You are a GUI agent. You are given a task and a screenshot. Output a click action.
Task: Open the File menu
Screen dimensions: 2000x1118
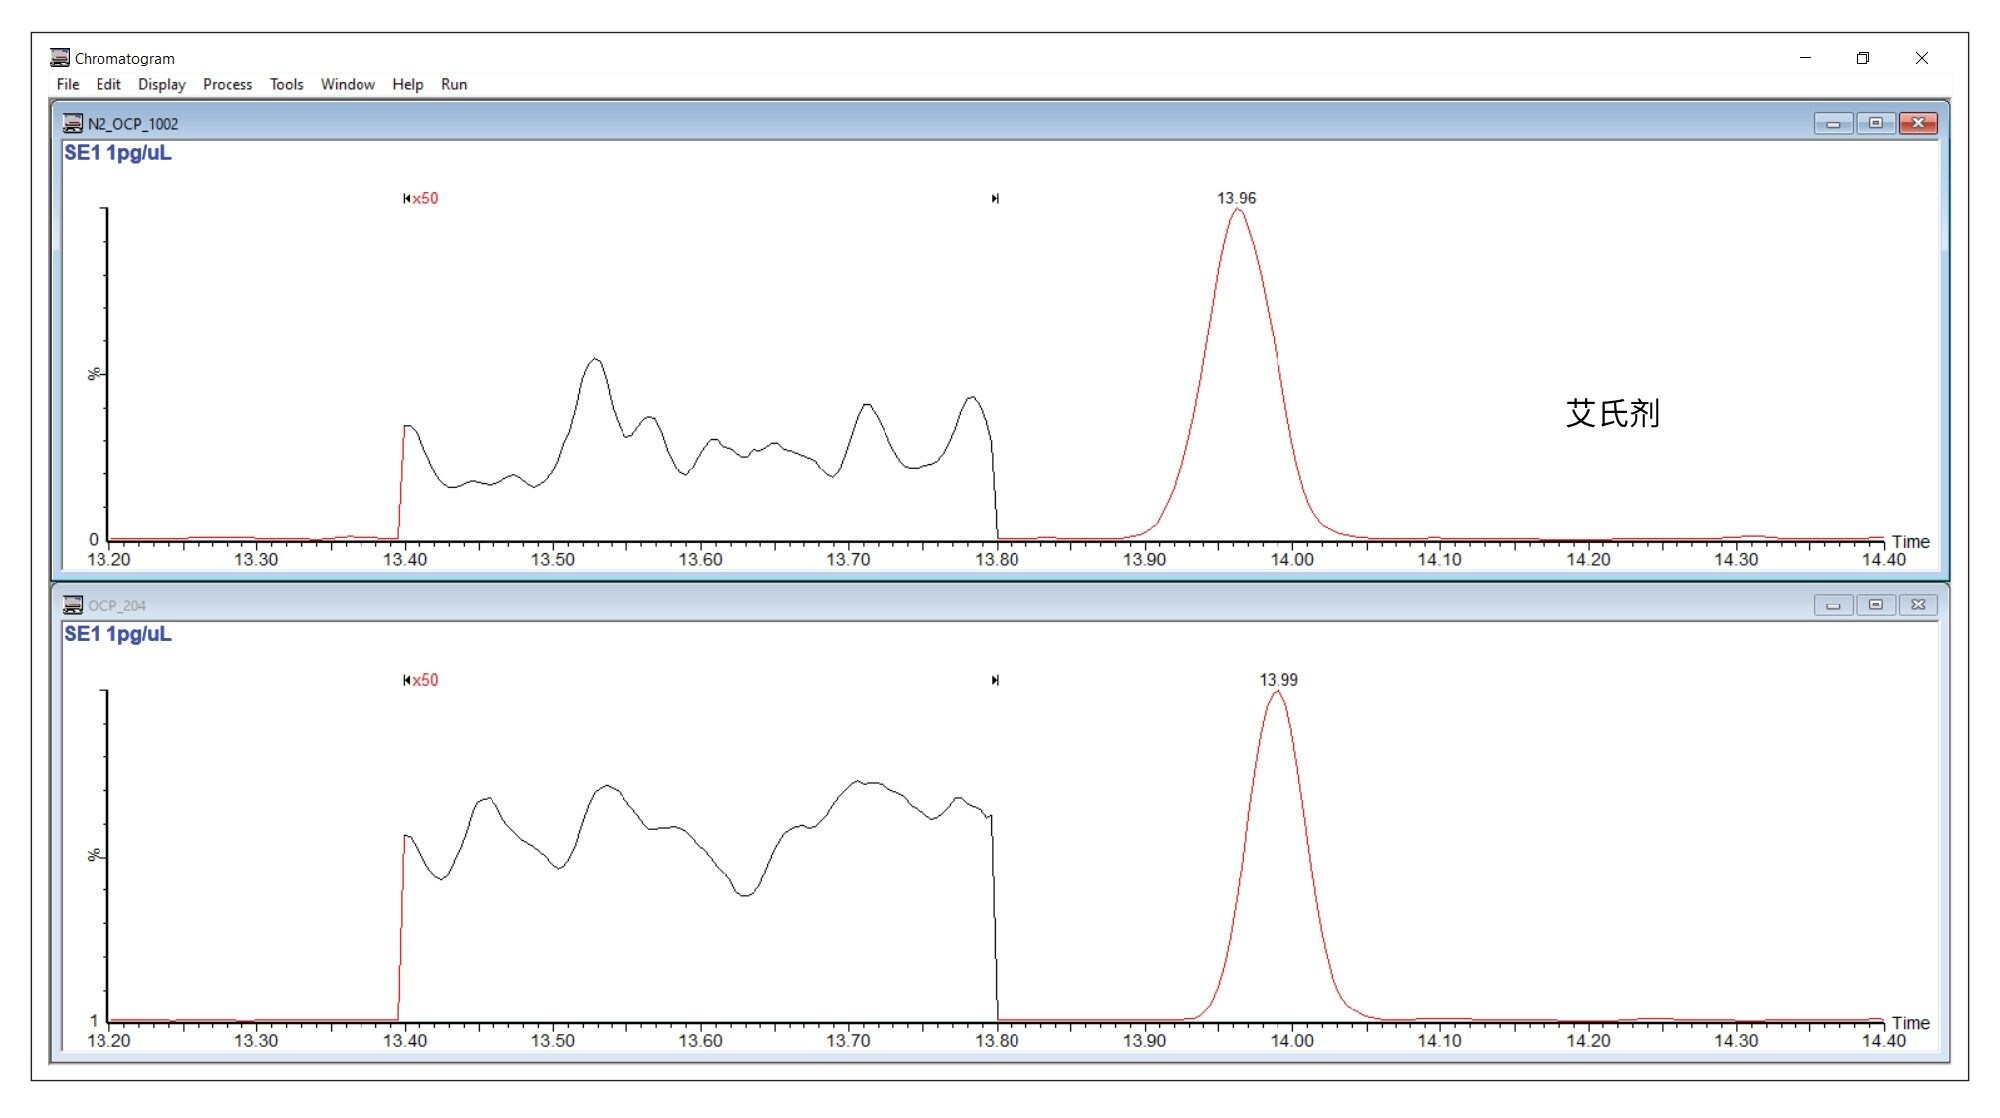[67, 84]
